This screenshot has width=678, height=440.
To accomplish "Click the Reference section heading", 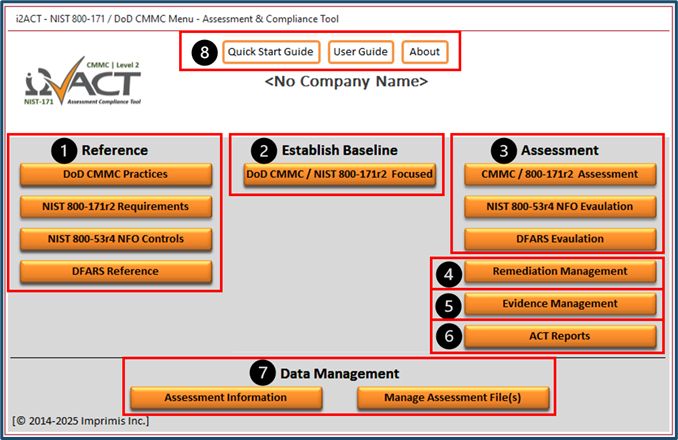I will point(115,150).
